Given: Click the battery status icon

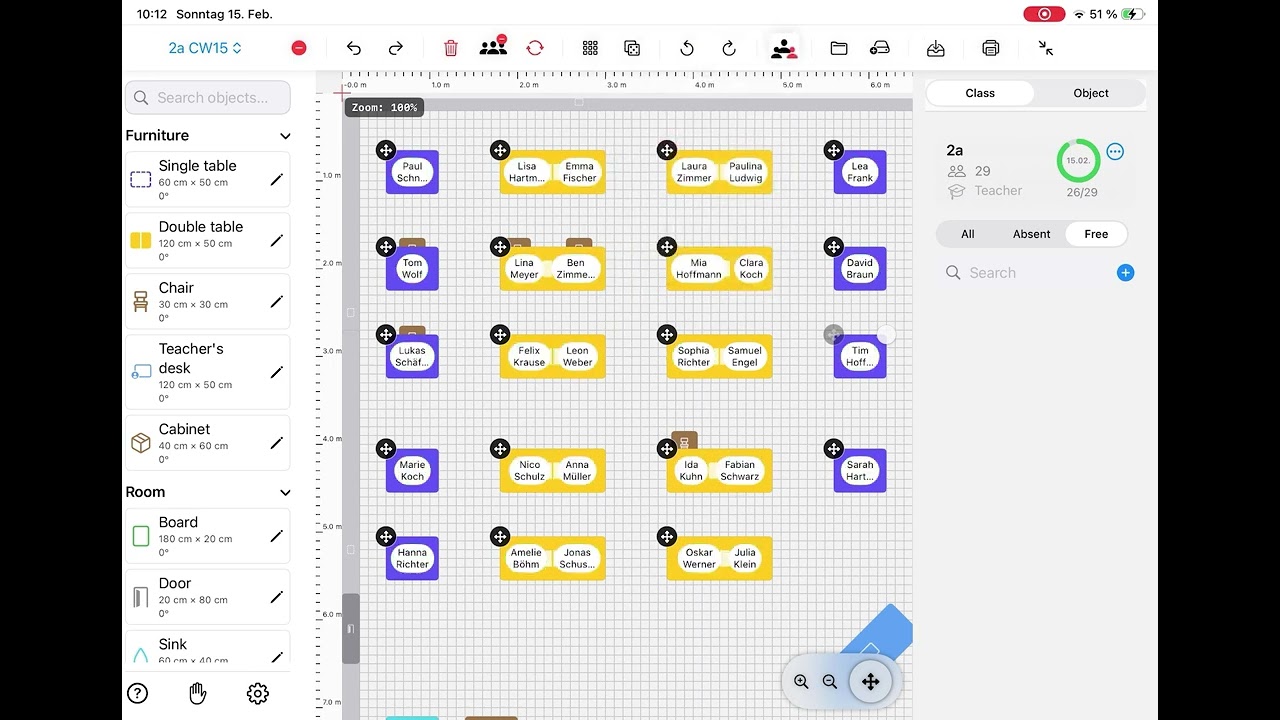Looking at the screenshot, I should click(x=1133, y=14).
